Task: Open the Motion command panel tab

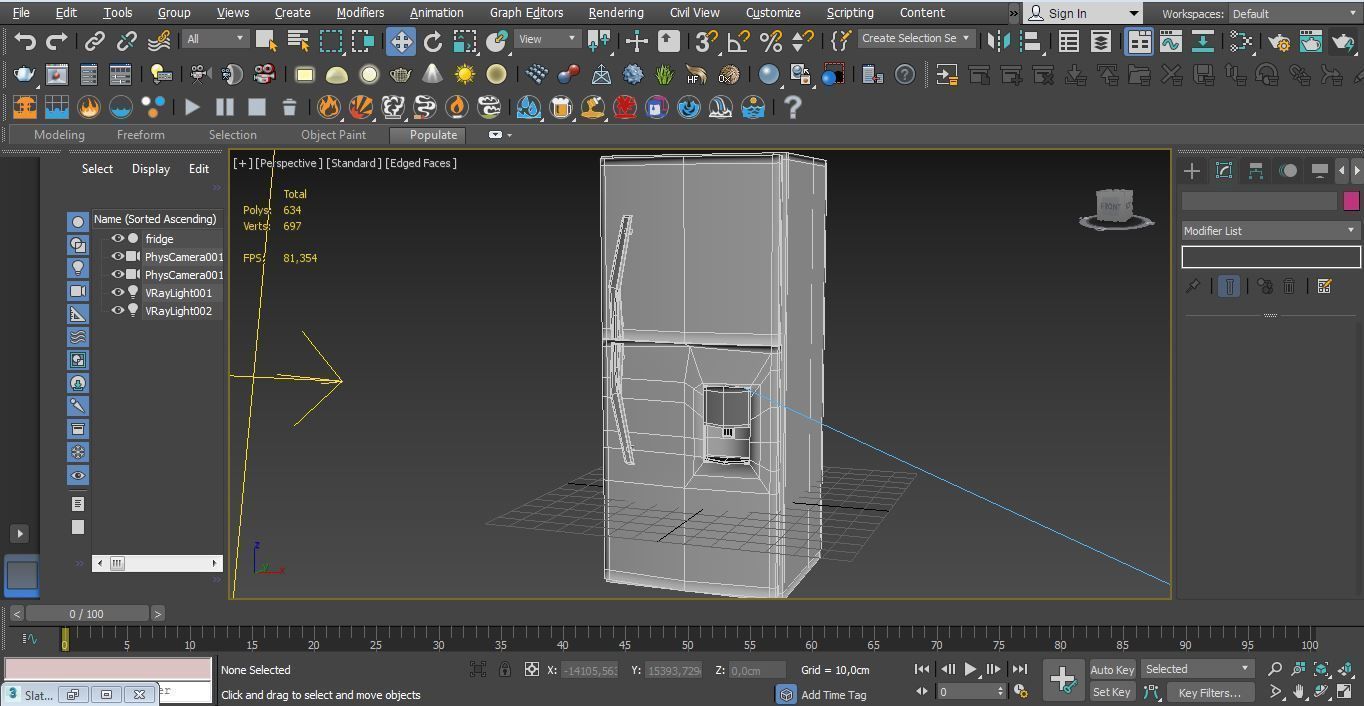Action: (1288, 171)
